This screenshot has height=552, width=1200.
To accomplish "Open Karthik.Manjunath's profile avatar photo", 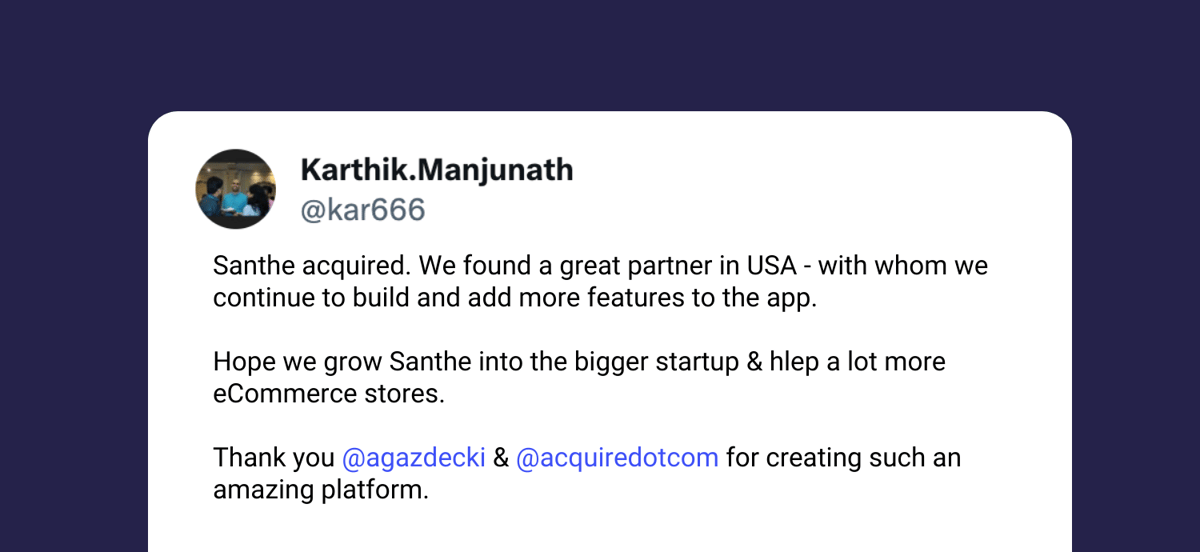I will coord(235,189).
